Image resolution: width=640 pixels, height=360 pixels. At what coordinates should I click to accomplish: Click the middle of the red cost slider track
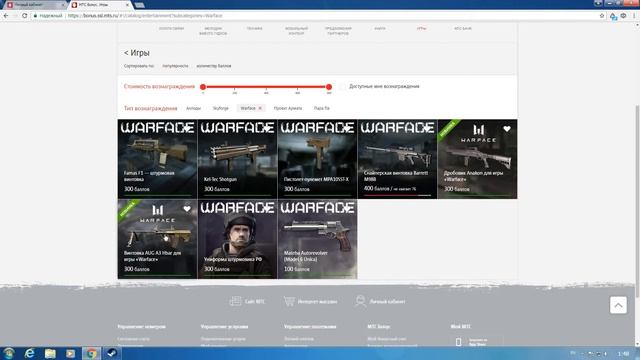click(x=266, y=87)
